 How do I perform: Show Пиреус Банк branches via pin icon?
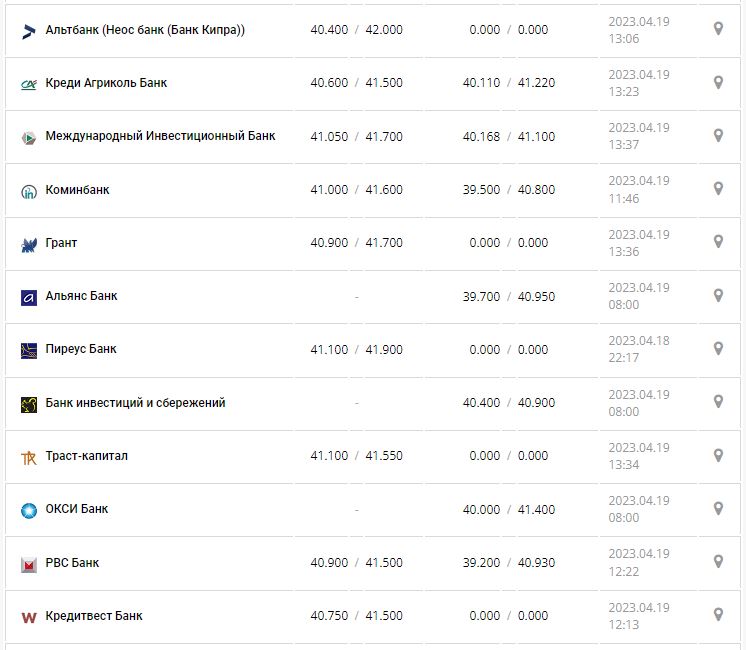(x=718, y=349)
